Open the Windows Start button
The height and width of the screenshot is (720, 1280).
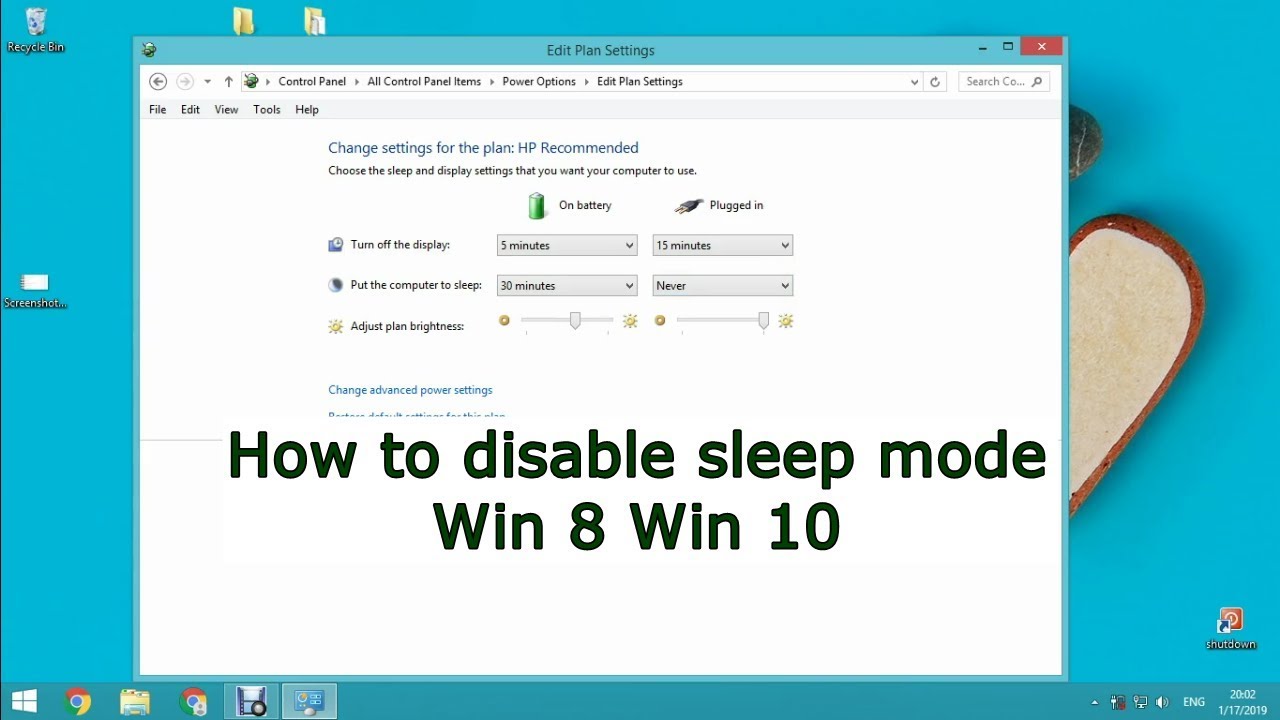25,701
